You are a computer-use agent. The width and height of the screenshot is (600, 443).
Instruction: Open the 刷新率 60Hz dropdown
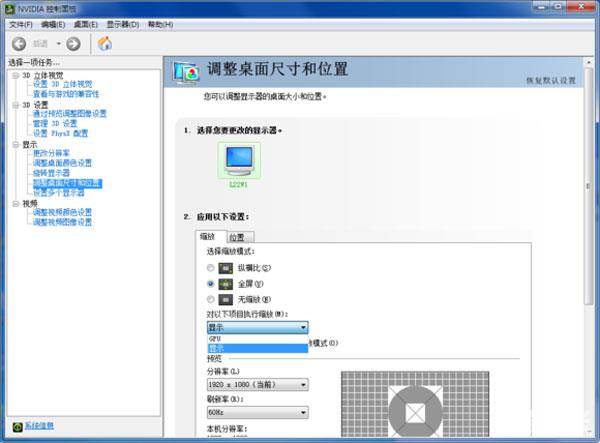[256, 412]
